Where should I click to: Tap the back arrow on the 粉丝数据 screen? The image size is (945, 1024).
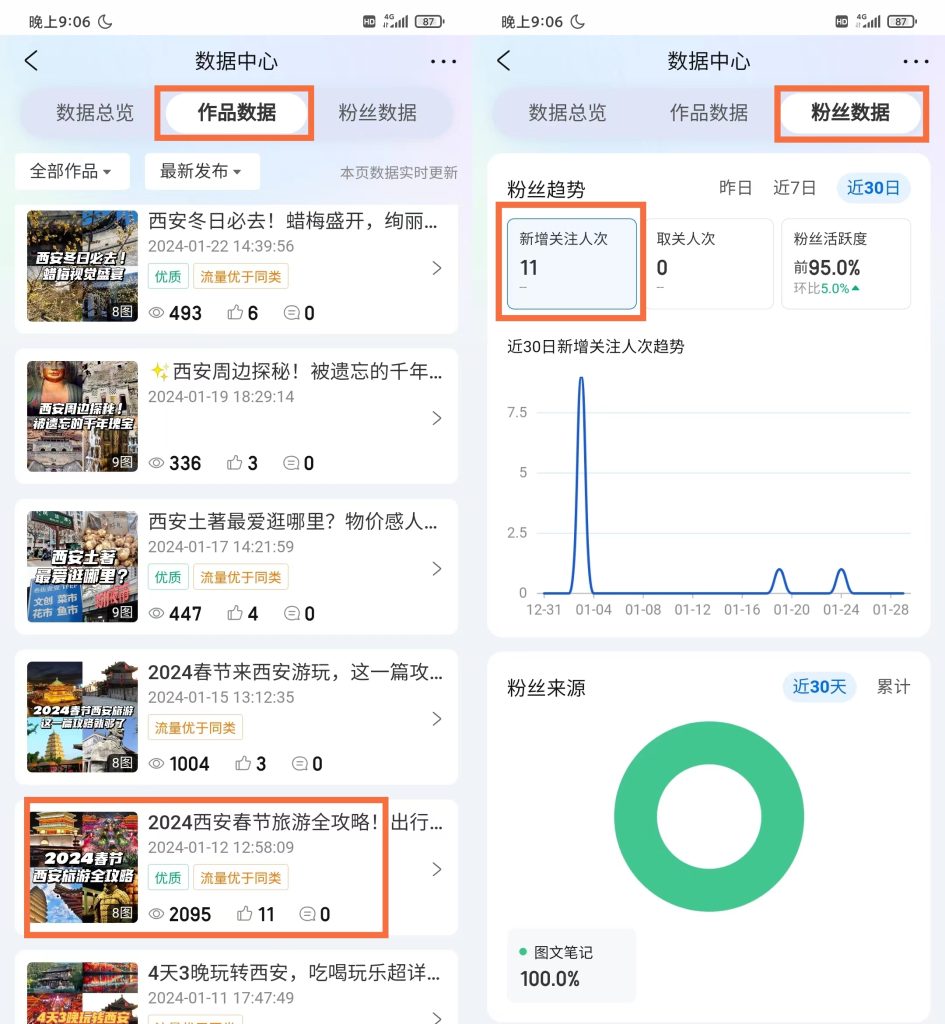point(504,61)
